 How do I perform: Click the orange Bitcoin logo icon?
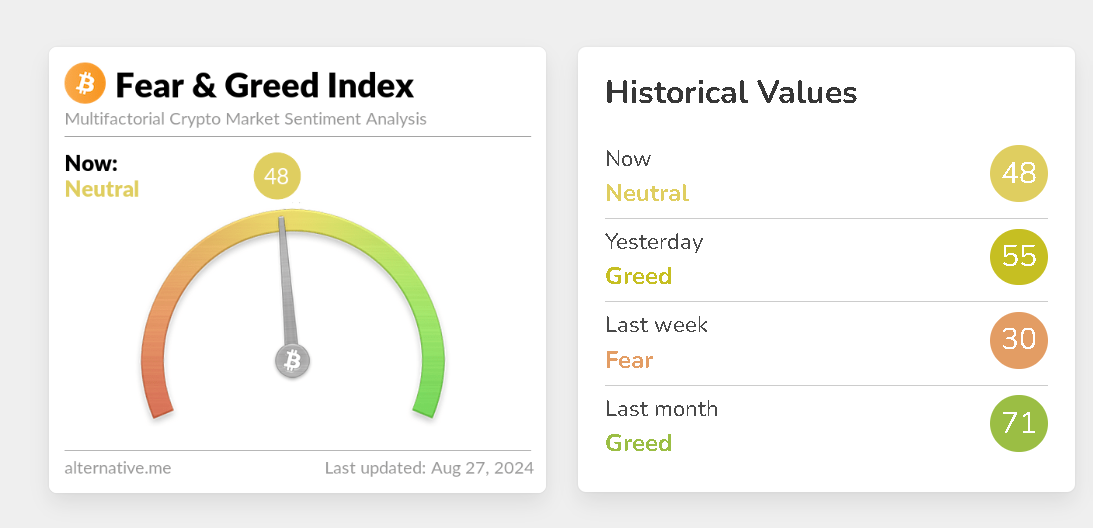pyautogui.click(x=85, y=84)
